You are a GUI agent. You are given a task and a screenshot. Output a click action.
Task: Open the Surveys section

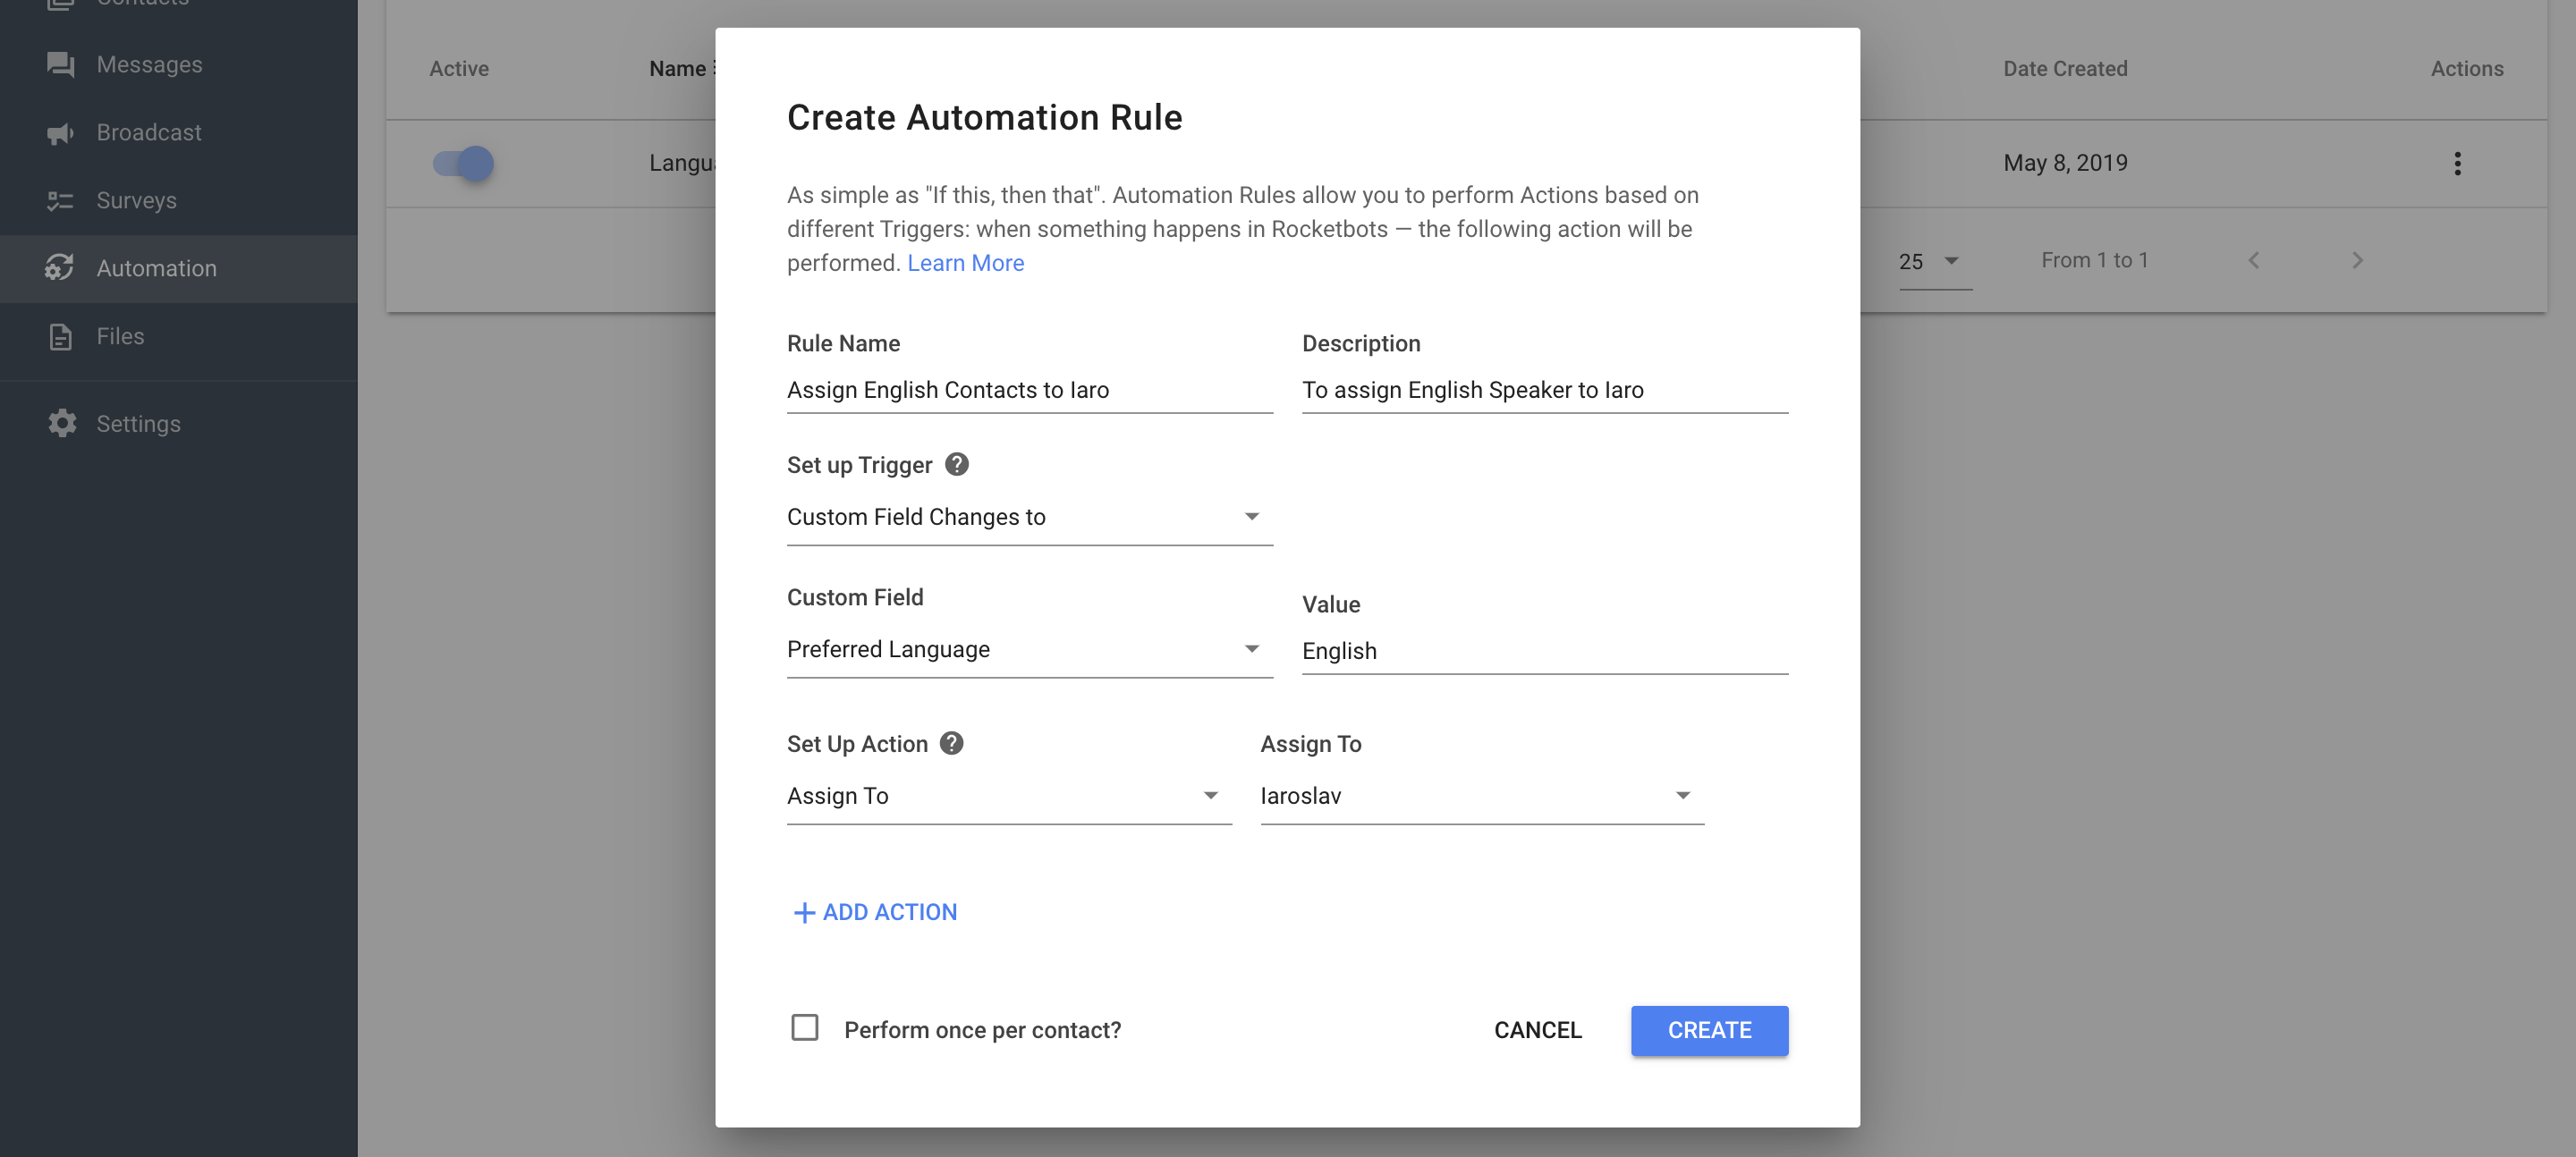[136, 200]
